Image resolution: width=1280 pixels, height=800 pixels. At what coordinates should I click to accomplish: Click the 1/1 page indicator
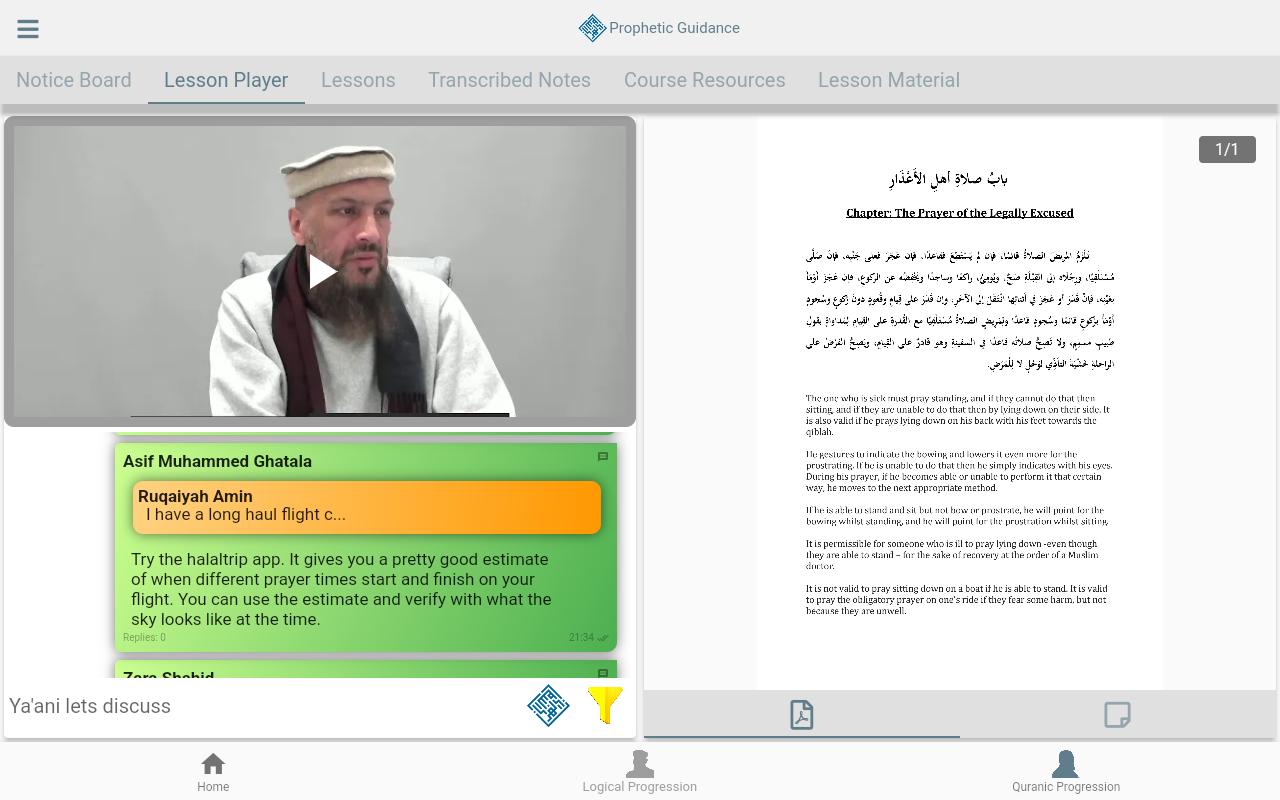pyautogui.click(x=1227, y=149)
